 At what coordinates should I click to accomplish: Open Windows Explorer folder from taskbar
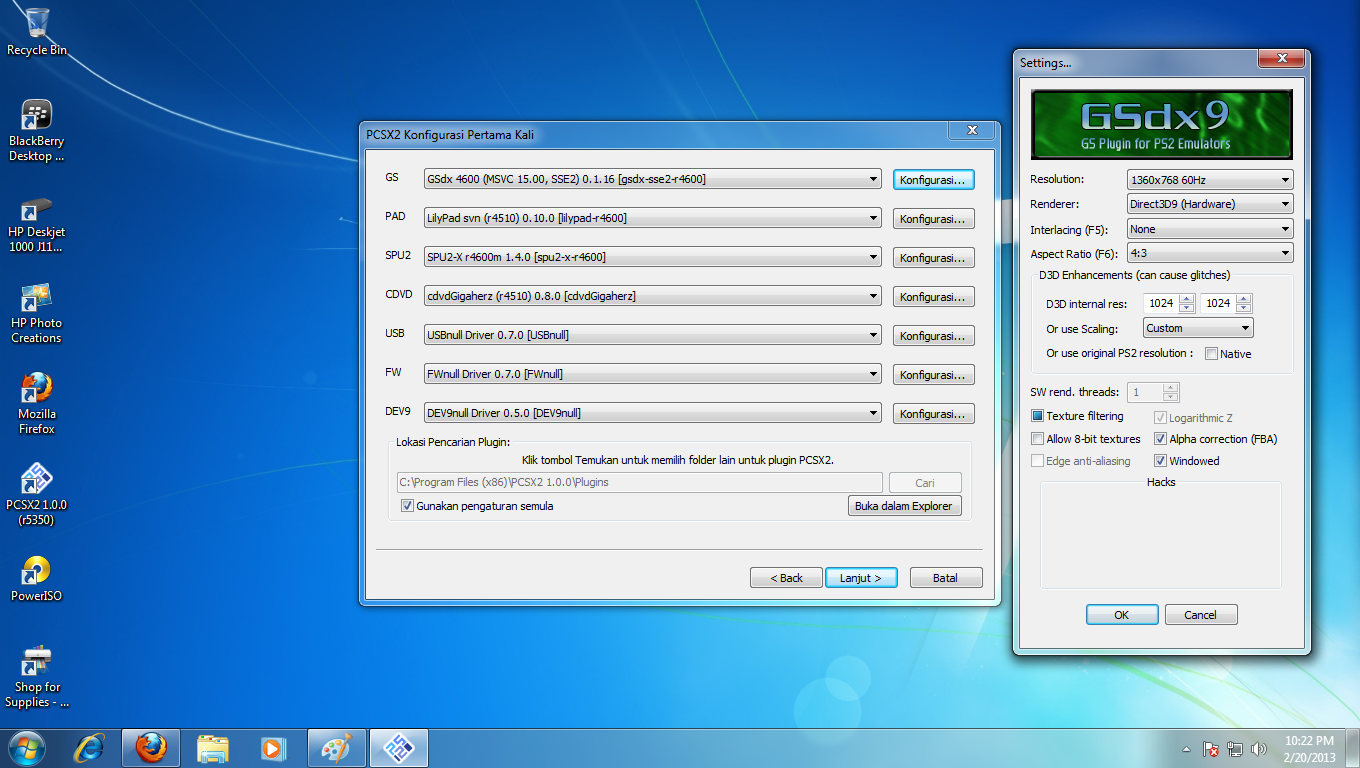pyautogui.click(x=213, y=748)
